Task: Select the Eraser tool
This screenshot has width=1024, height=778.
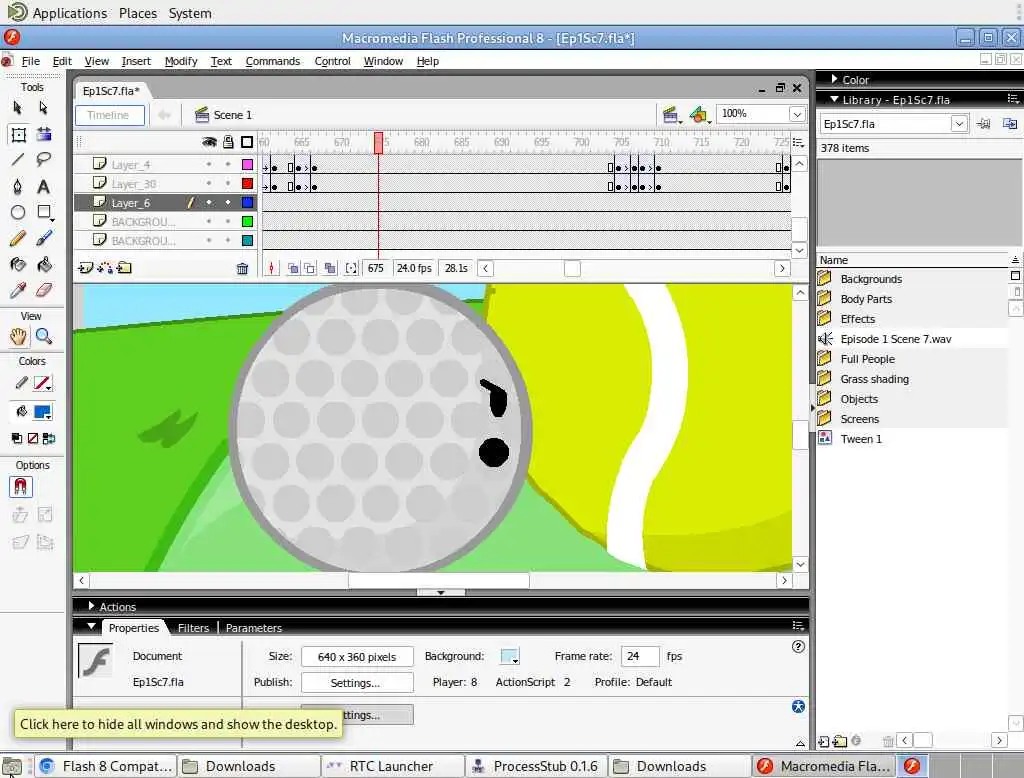Action: coord(44,290)
